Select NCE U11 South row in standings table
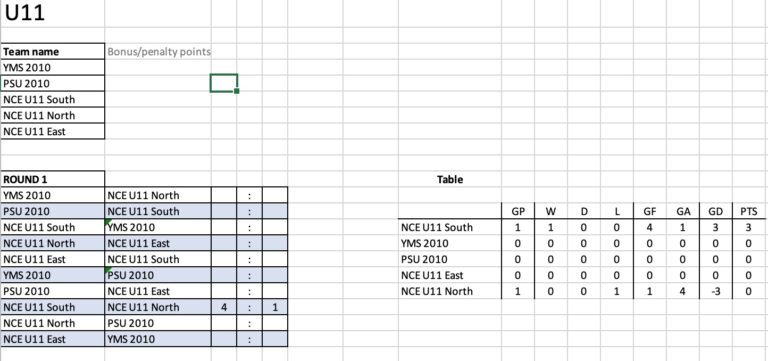This screenshot has width=768, height=361. tap(582, 227)
